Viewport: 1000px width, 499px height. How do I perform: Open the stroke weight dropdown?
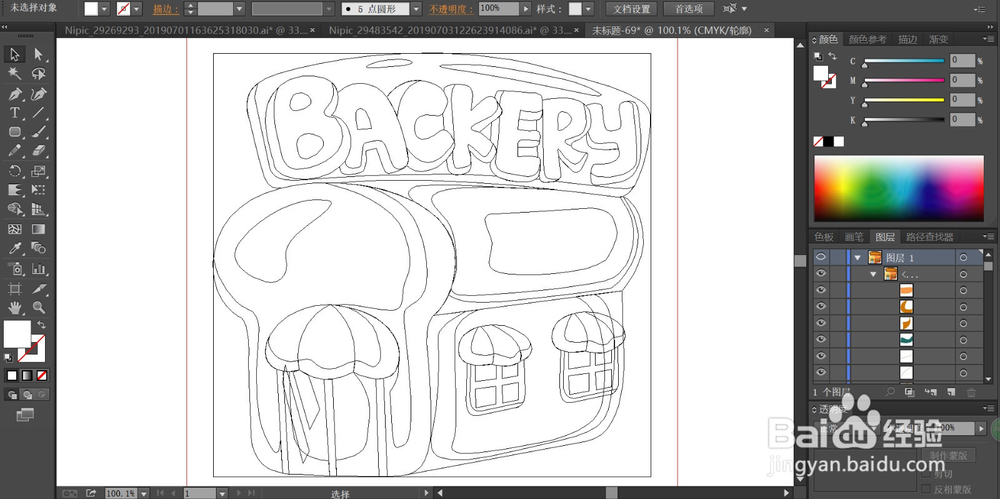239,9
